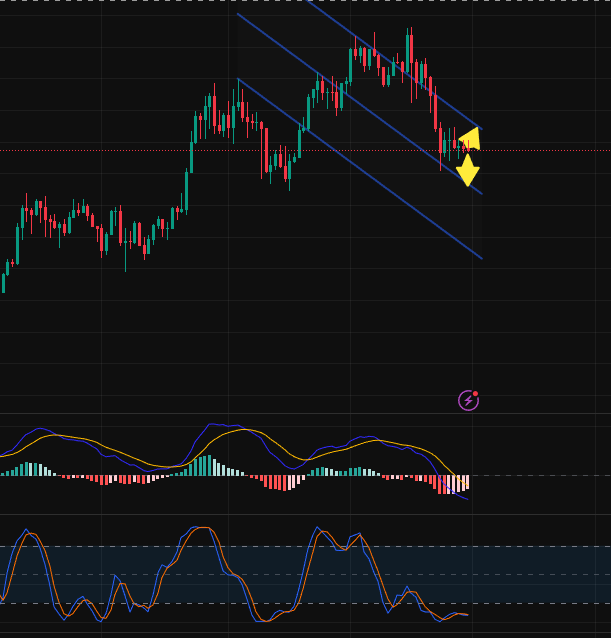Select the blue MACD line at its peak

[x=223, y=423]
